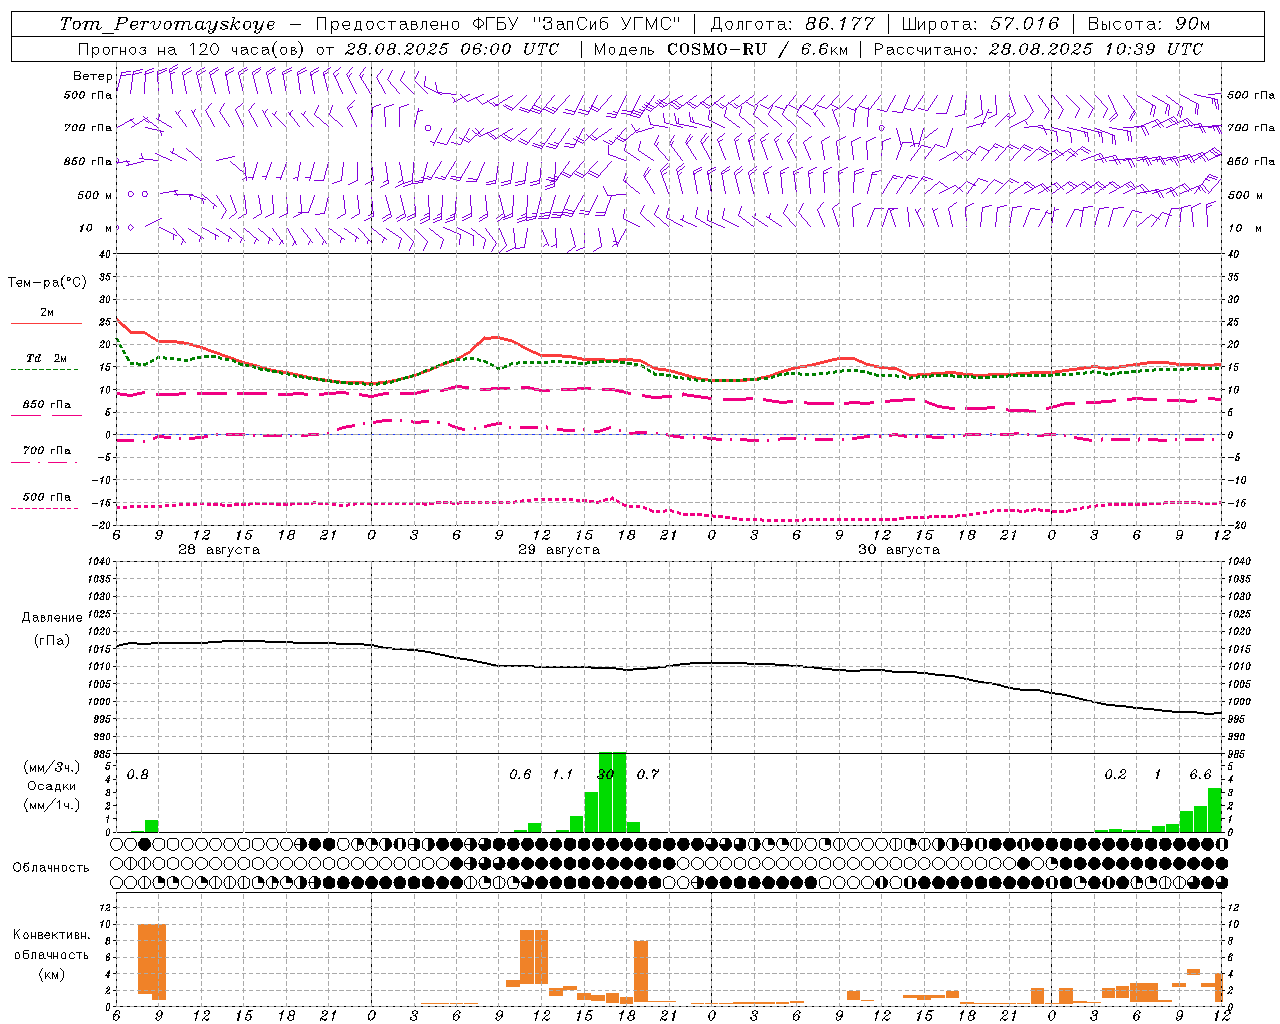Click the 0.2 three-hour precipitation total
Image resolution: width=1280 pixels, height=1024 pixels.
pyautogui.click(x=1115, y=775)
